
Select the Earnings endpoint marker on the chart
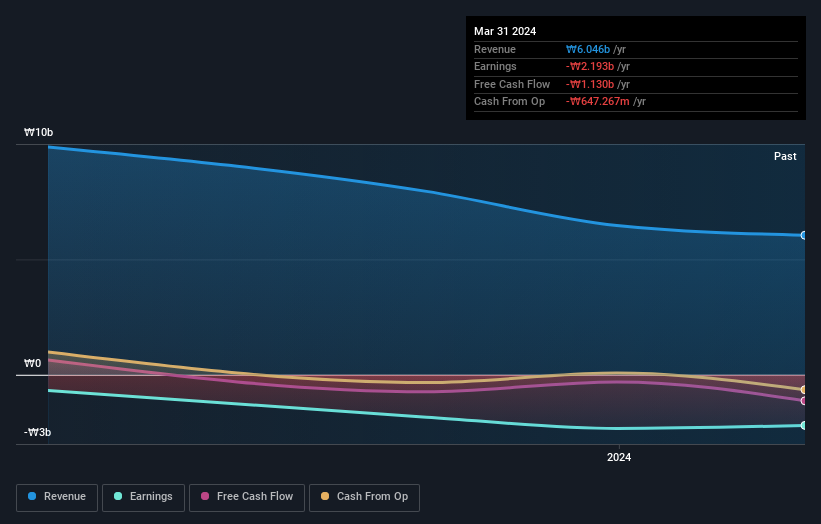pos(804,426)
